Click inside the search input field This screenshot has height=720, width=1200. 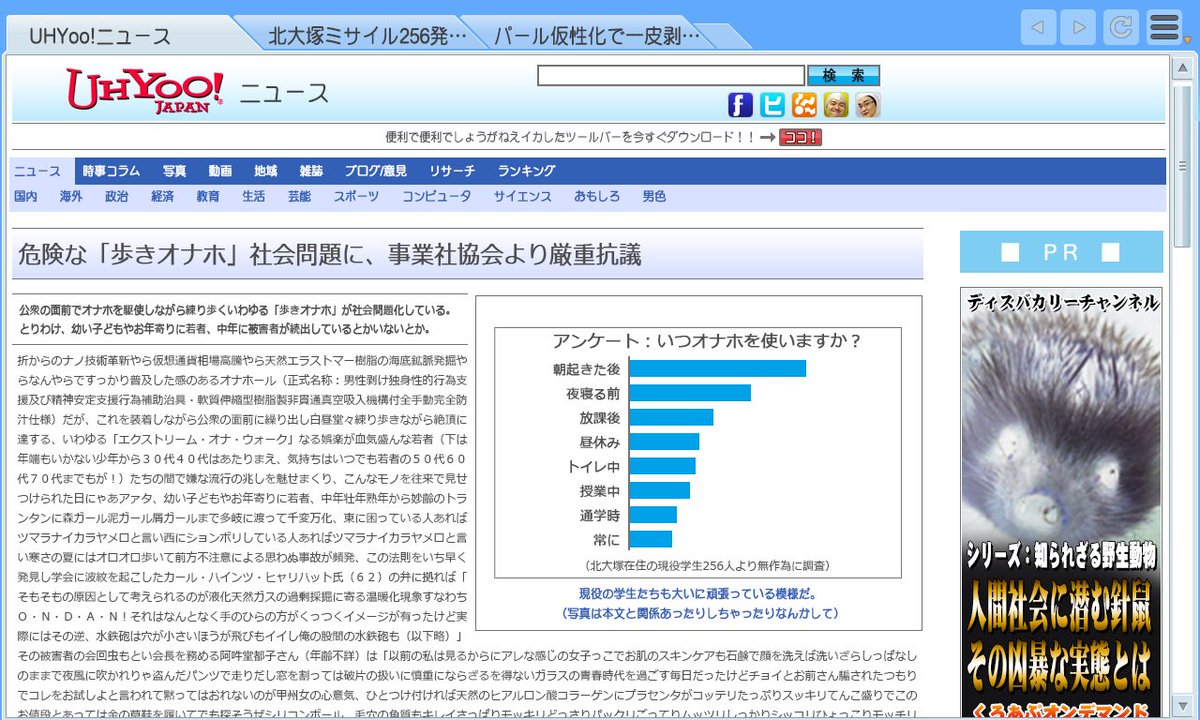670,74
